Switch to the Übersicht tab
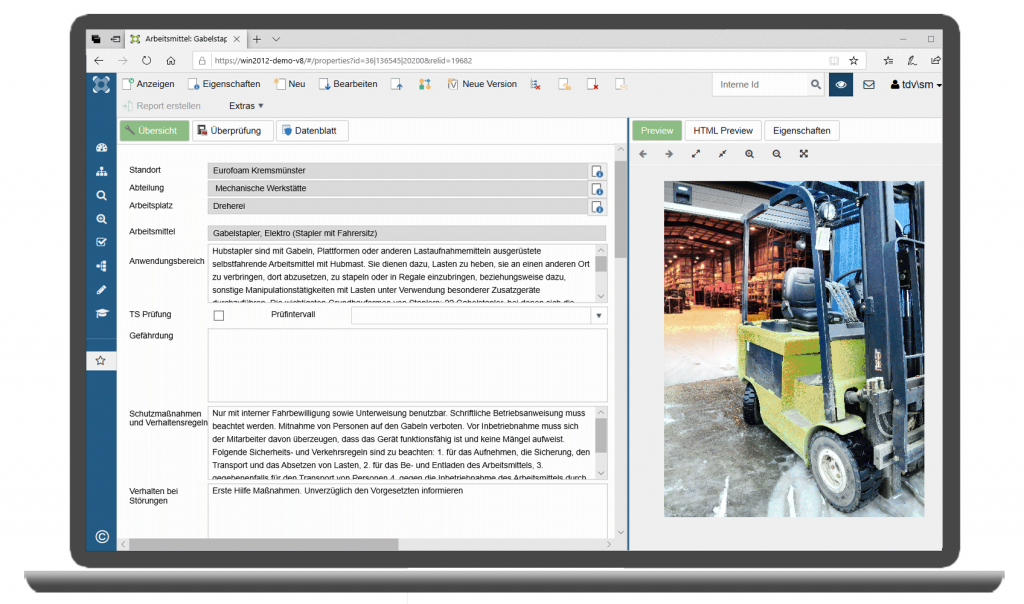Screen dimensions: 1024x604 coord(154,131)
